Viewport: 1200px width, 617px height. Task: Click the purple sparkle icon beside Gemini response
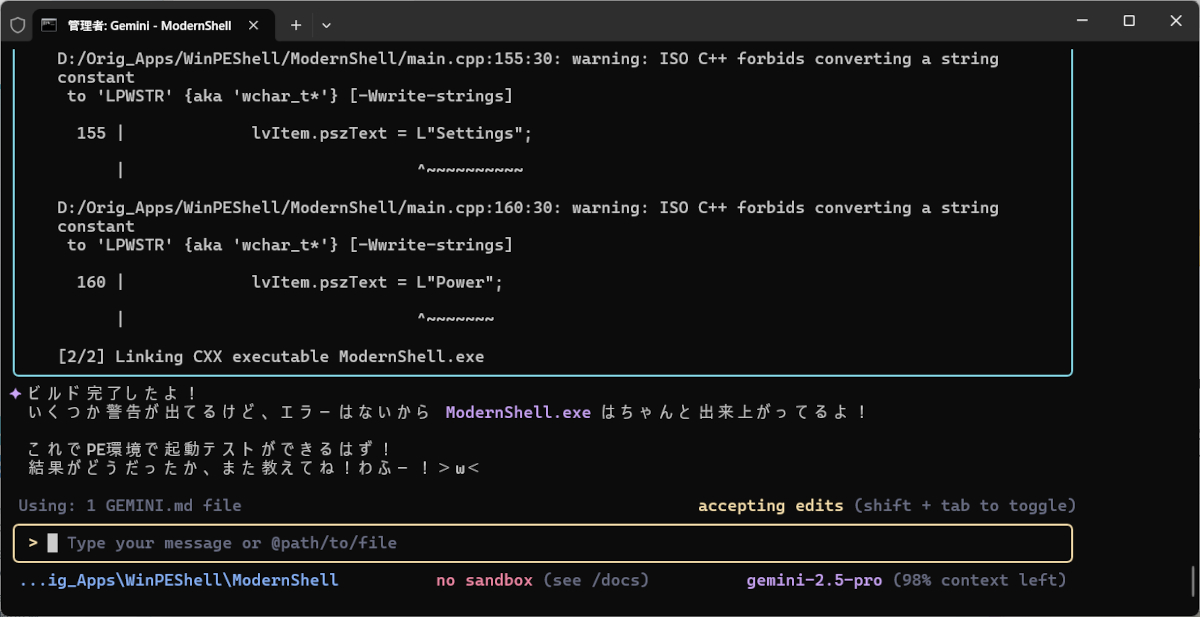[15, 393]
